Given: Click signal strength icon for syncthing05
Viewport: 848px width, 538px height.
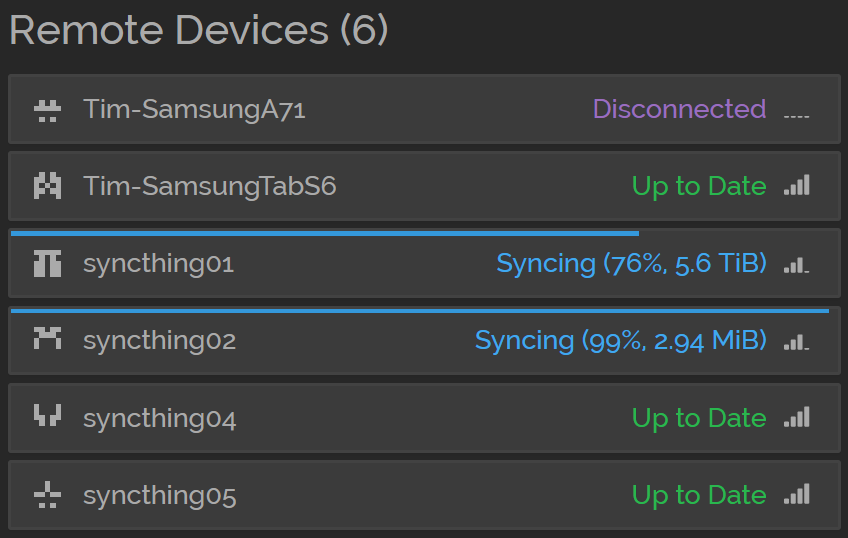Looking at the screenshot, I should (x=797, y=494).
